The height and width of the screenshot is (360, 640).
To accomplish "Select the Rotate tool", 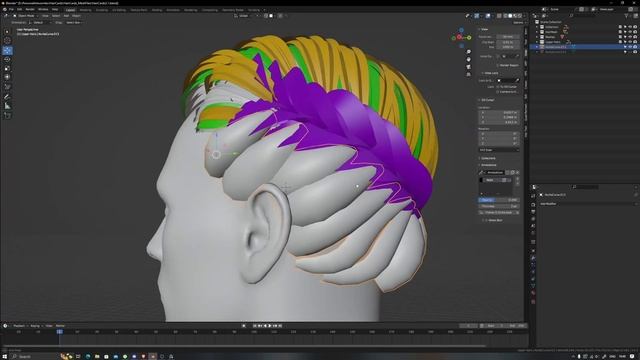I will coord(7,60).
